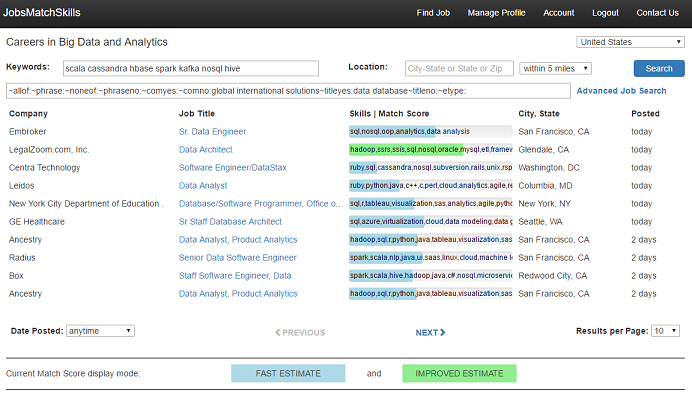Click the Skills | Match Score column header
The image size is (692, 395).
(389, 113)
